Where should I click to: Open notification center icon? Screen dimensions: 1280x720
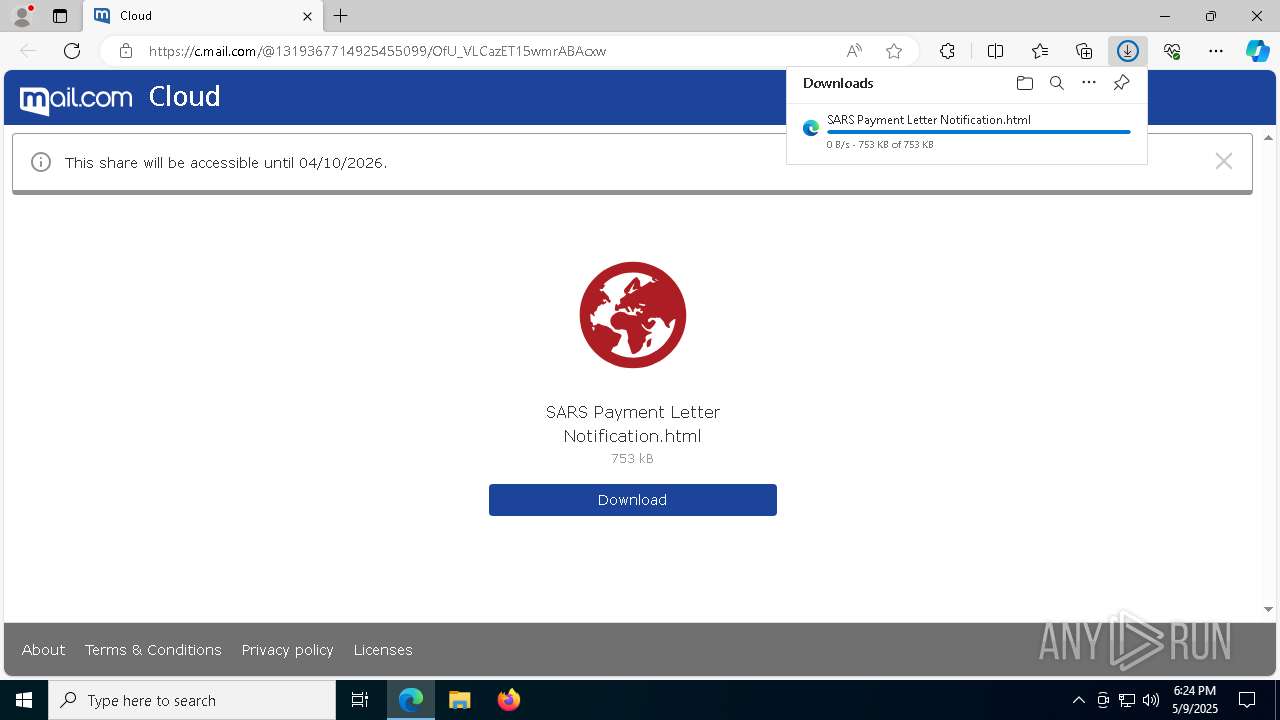coord(1247,700)
